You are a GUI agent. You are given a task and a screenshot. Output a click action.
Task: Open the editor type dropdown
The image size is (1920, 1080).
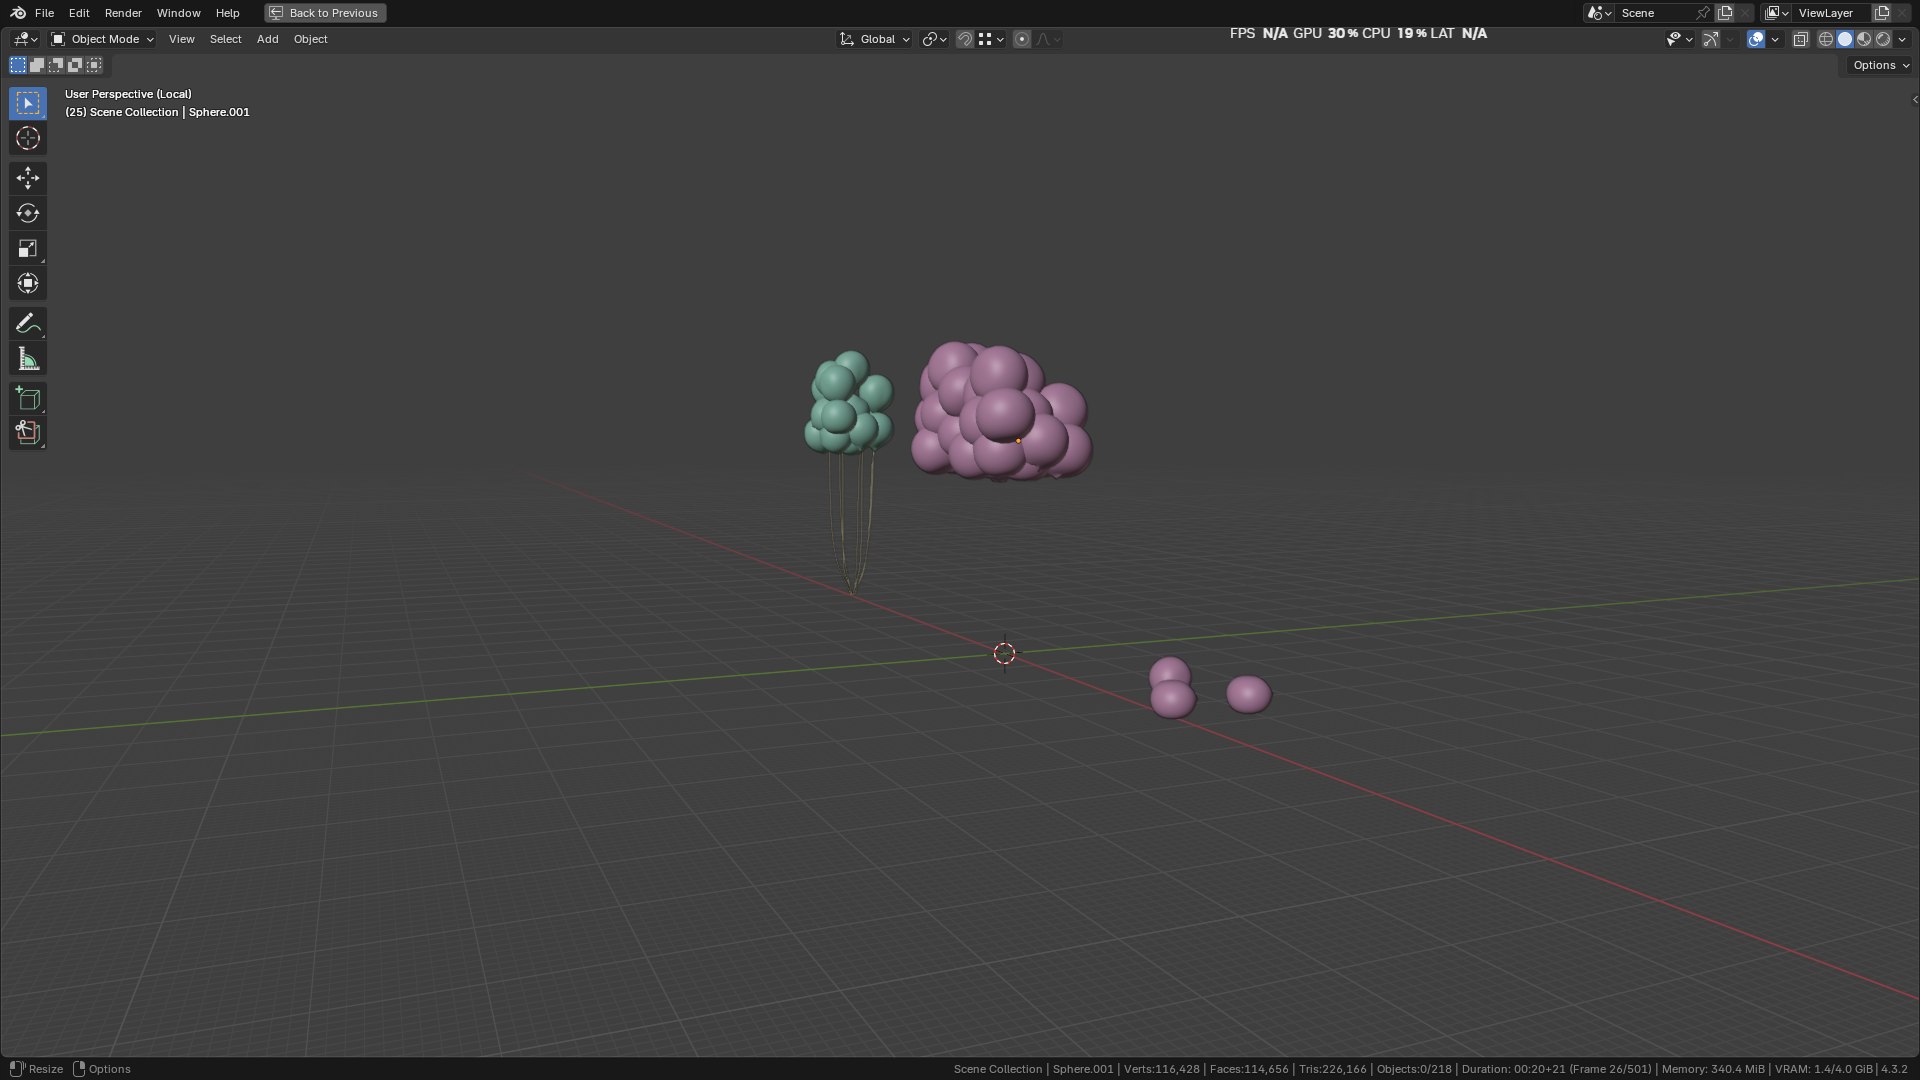tap(25, 39)
